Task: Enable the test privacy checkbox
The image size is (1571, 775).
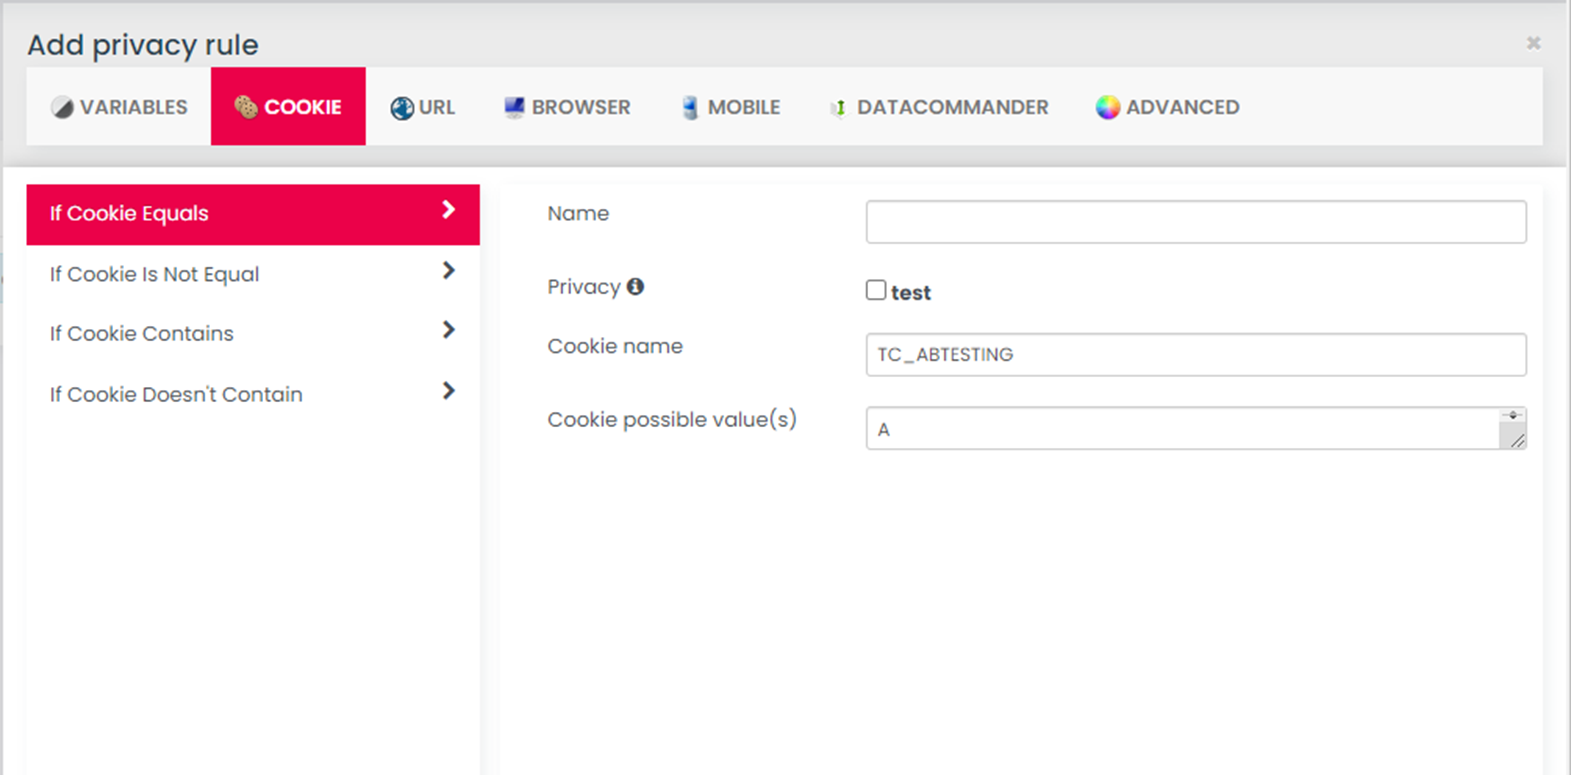Action: 876,290
